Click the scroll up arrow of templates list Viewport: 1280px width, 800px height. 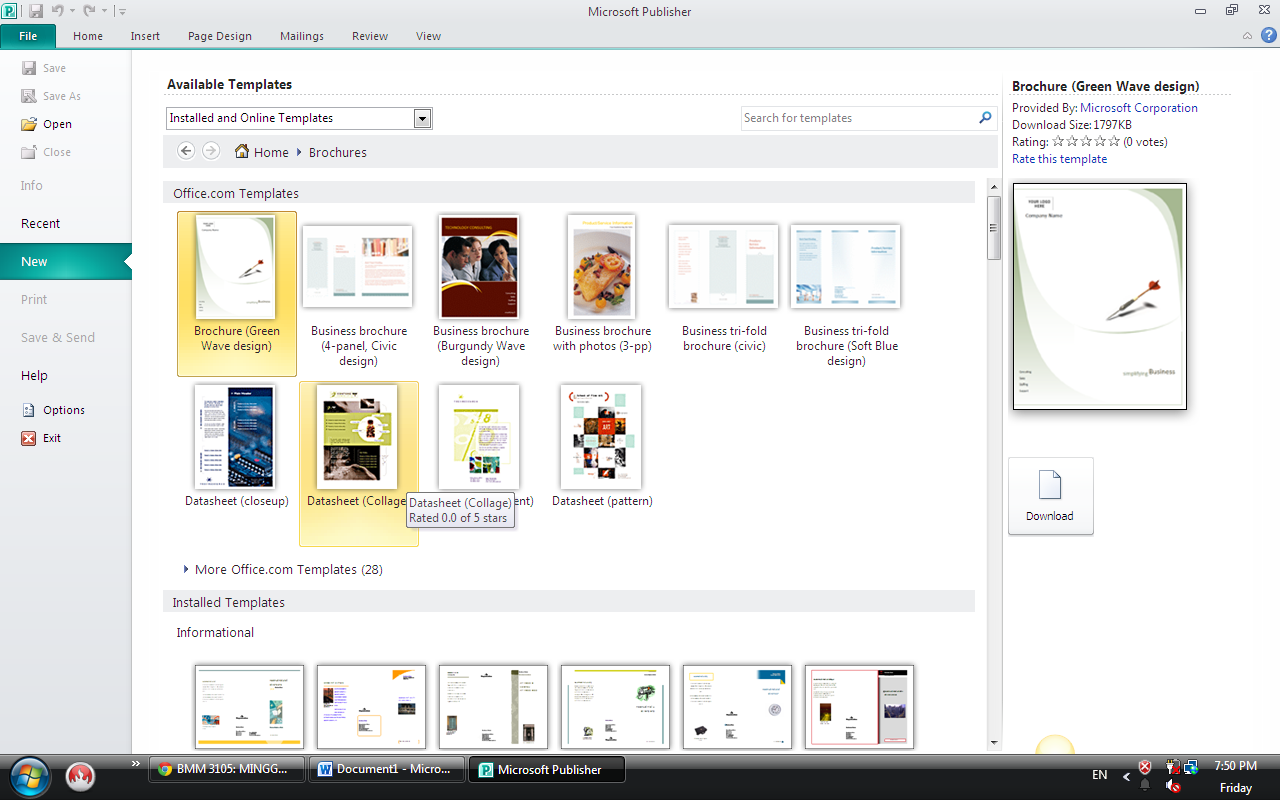point(994,187)
